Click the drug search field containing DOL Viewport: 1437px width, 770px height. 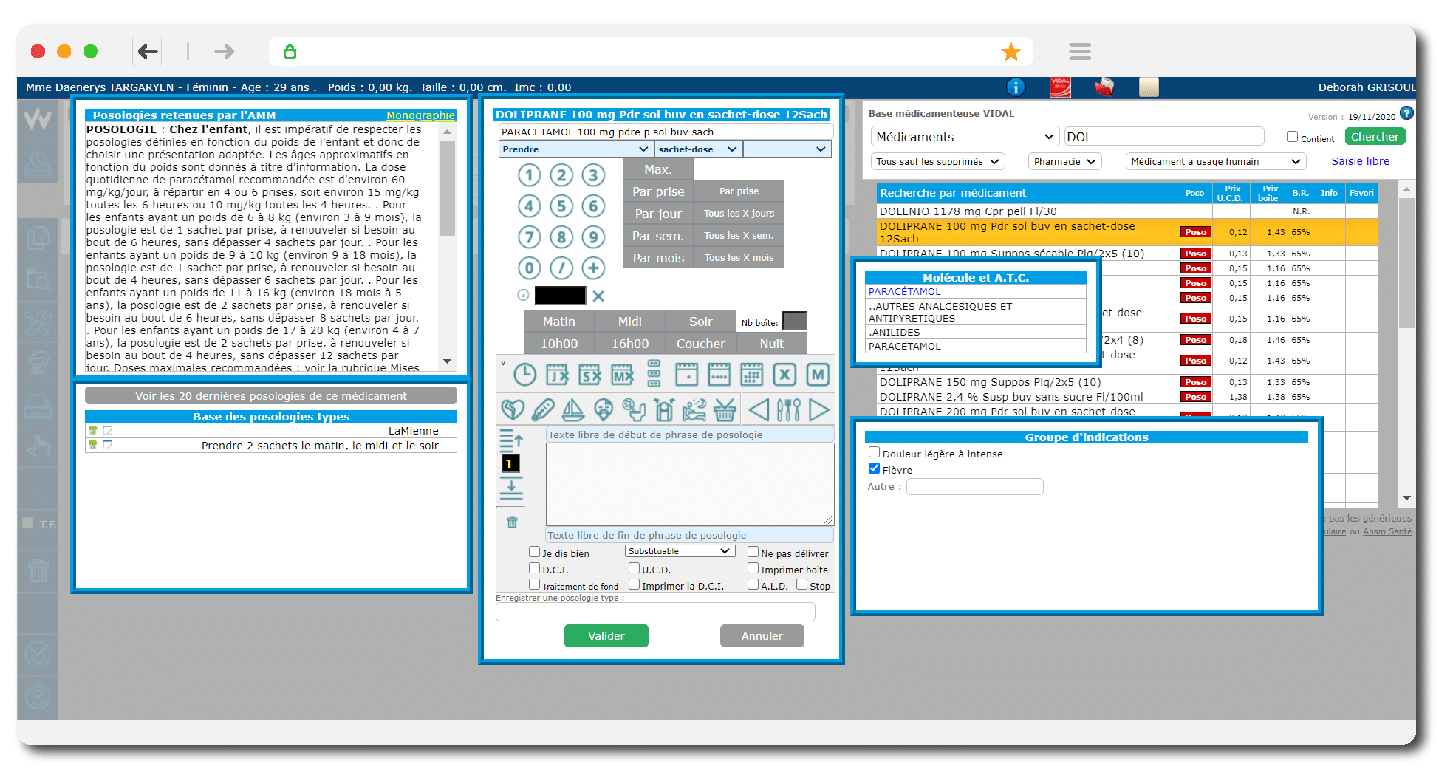pyautogui.click(x=1163, y=136)
